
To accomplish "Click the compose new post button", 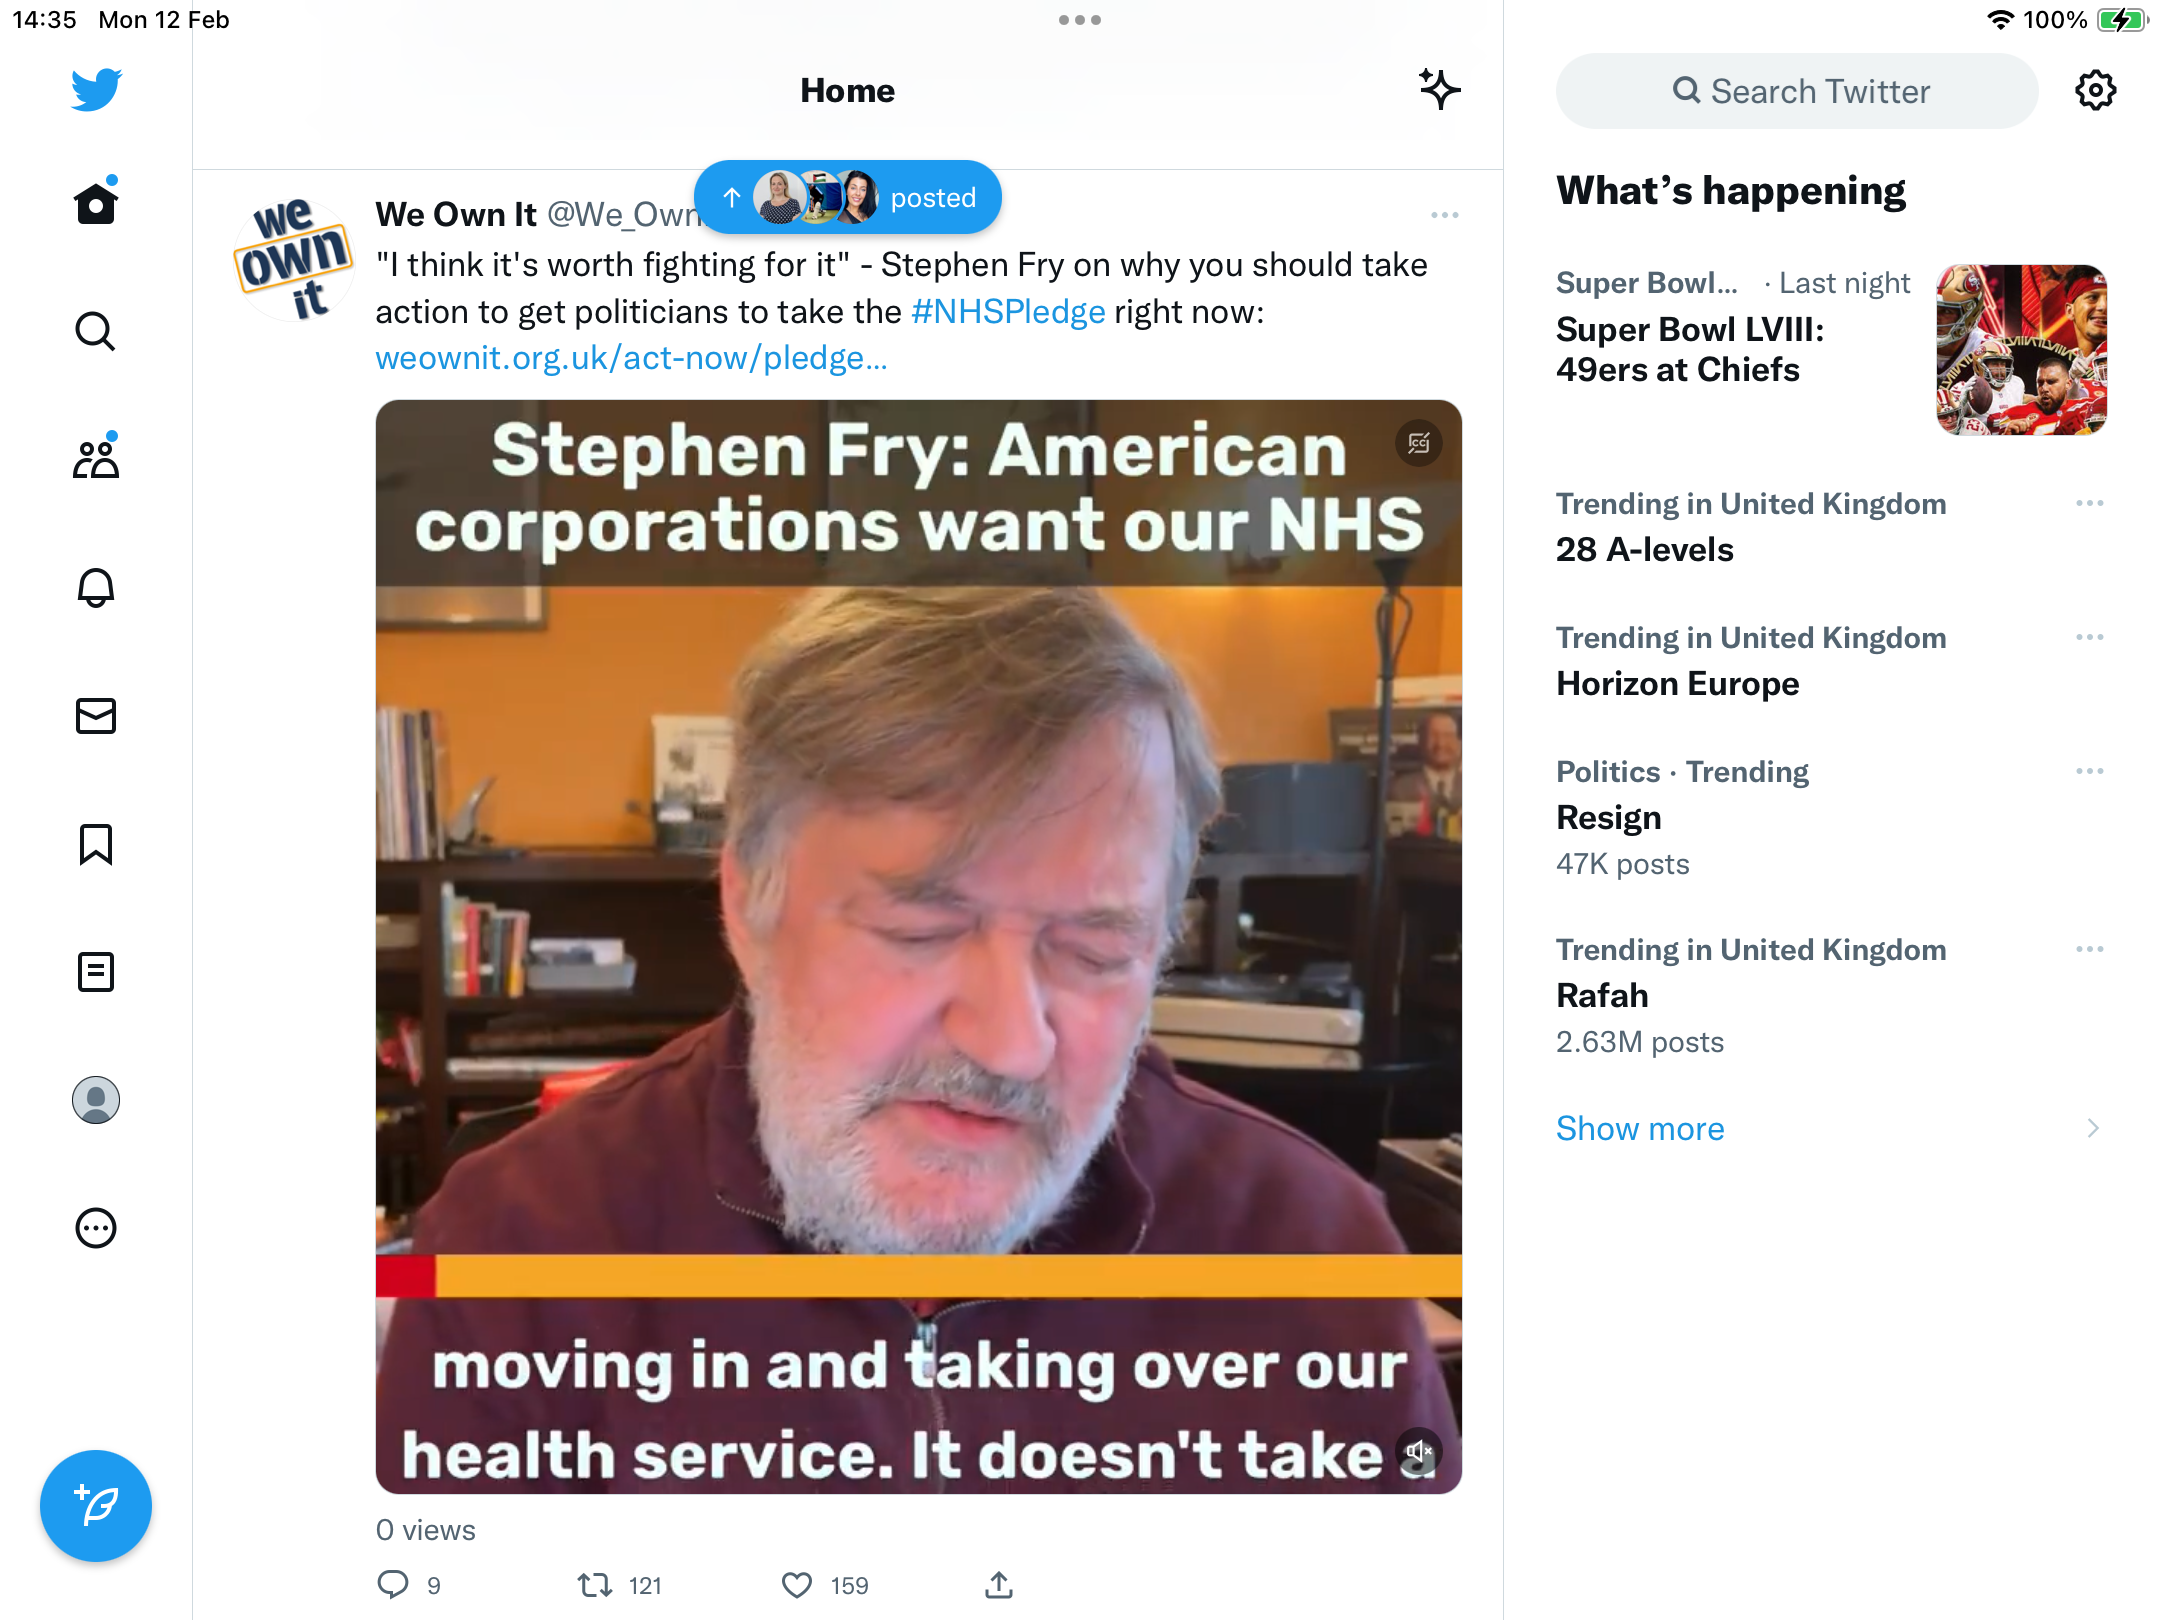I will point(96,1506).
